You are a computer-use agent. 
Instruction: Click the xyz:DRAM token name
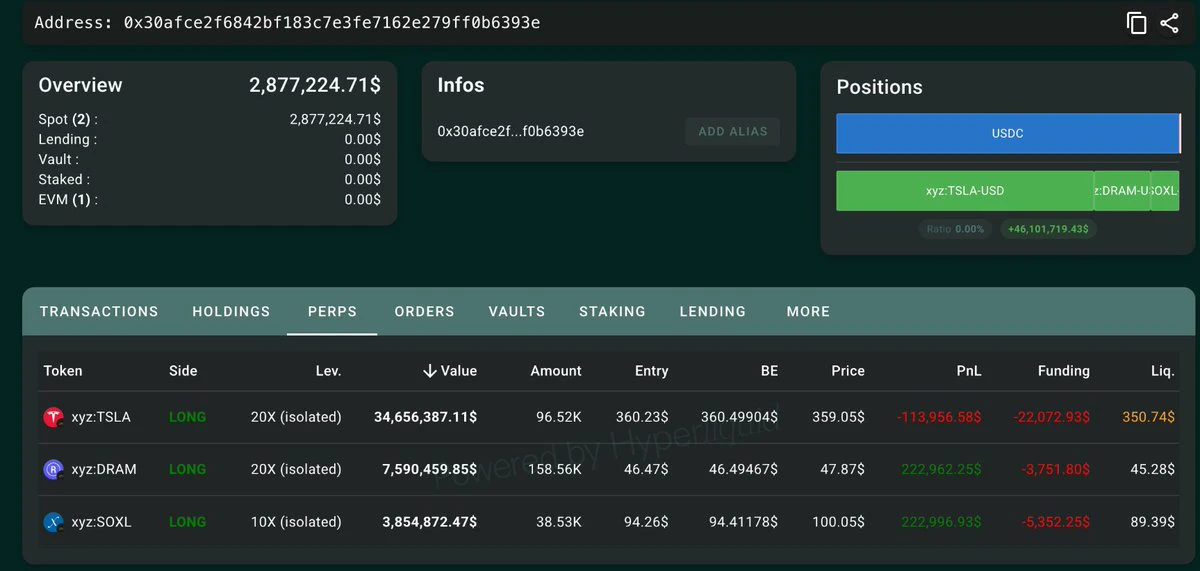[104, 469]
